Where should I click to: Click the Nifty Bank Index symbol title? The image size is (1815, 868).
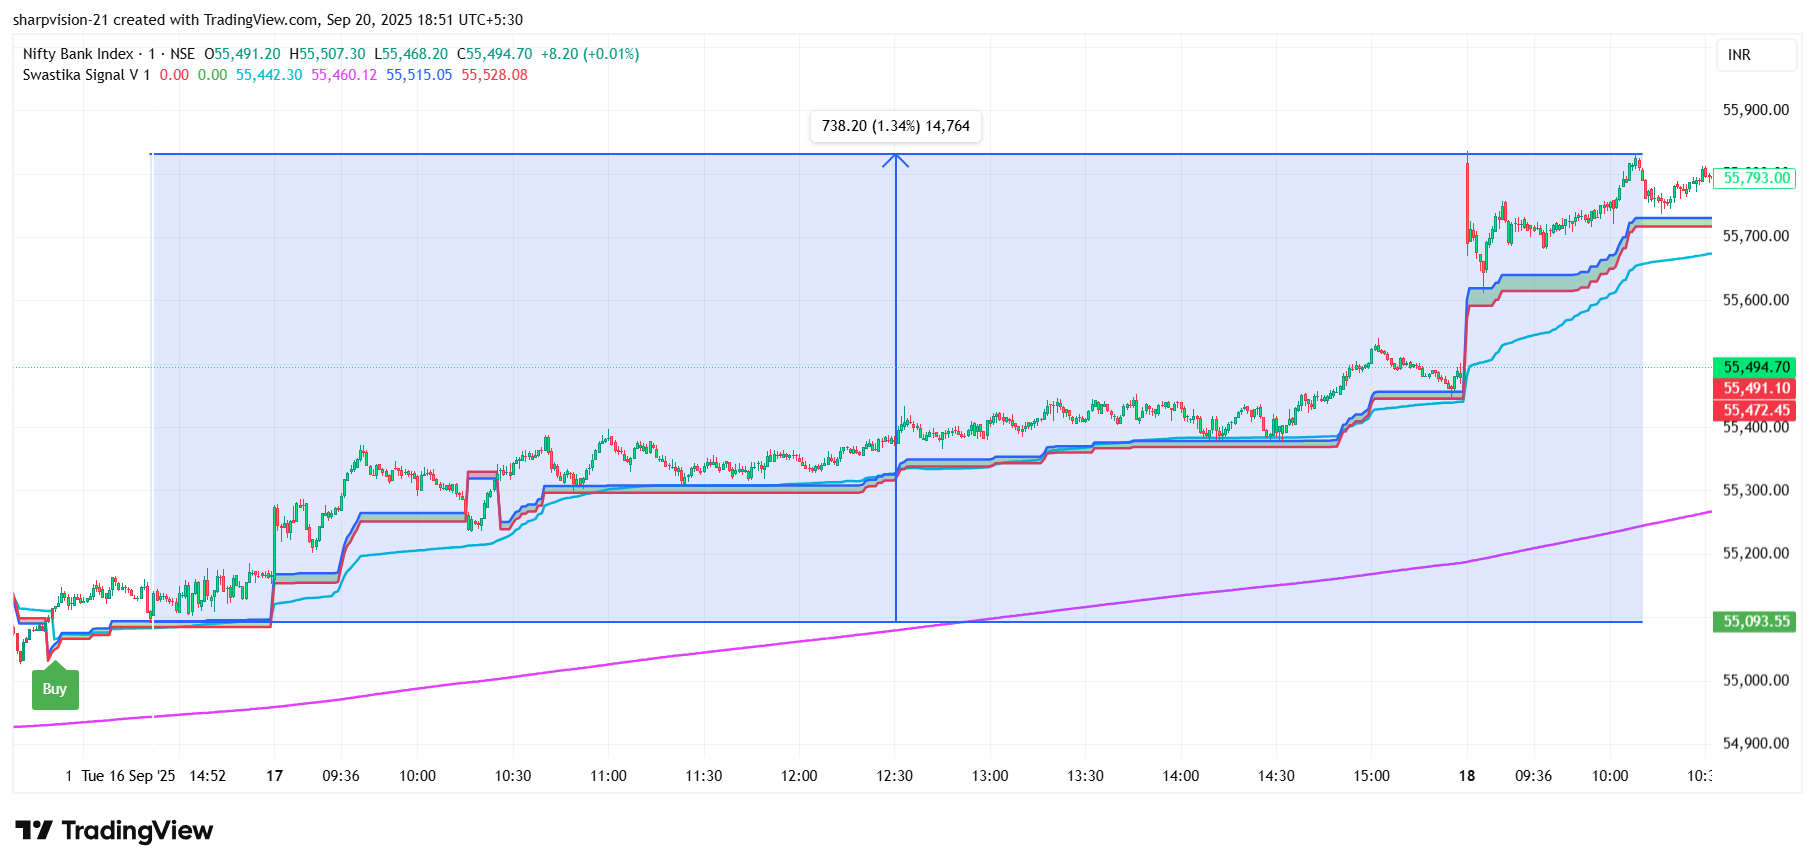click(x=78, y=54)
